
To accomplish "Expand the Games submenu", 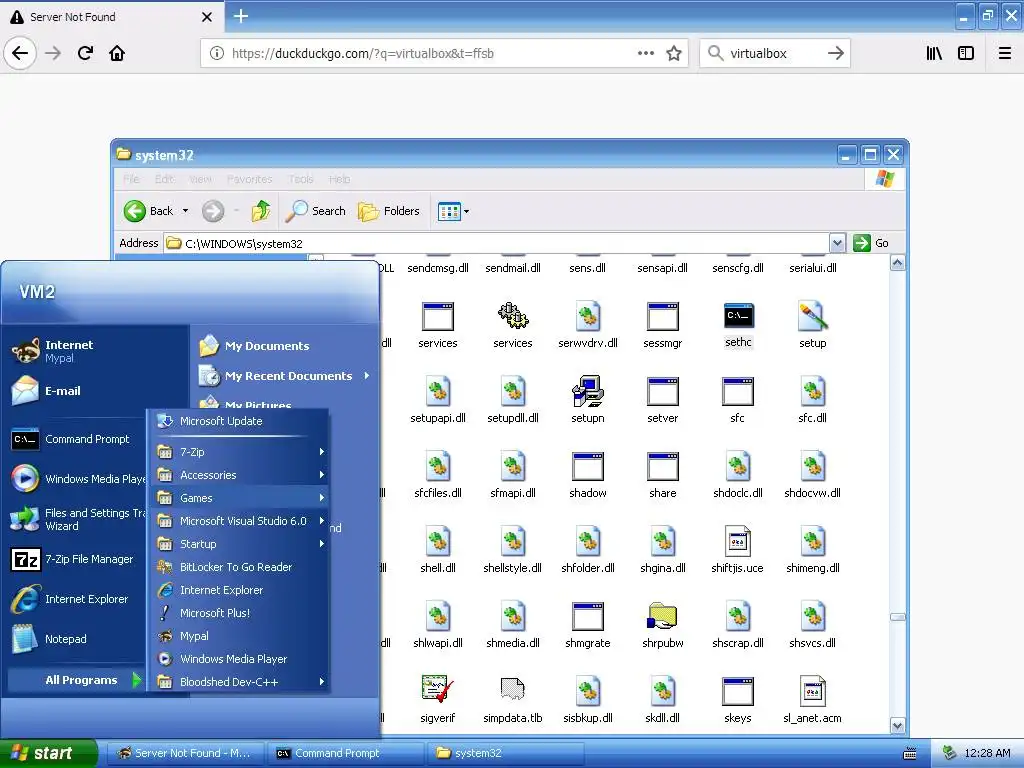I will (x=239, y=498).
